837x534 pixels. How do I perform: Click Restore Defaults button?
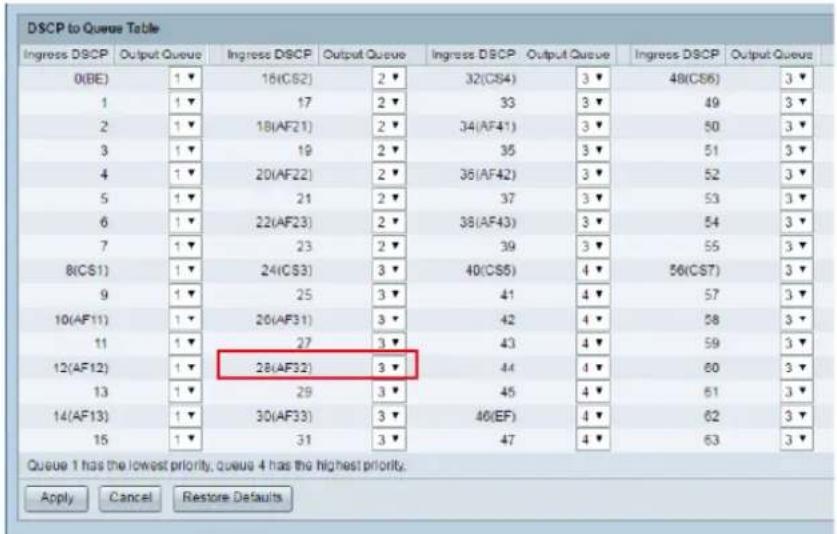[232, 498]
